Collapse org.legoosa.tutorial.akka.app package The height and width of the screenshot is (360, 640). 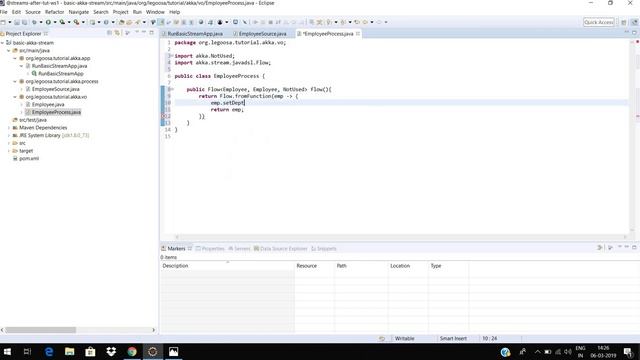pos(15,58)
